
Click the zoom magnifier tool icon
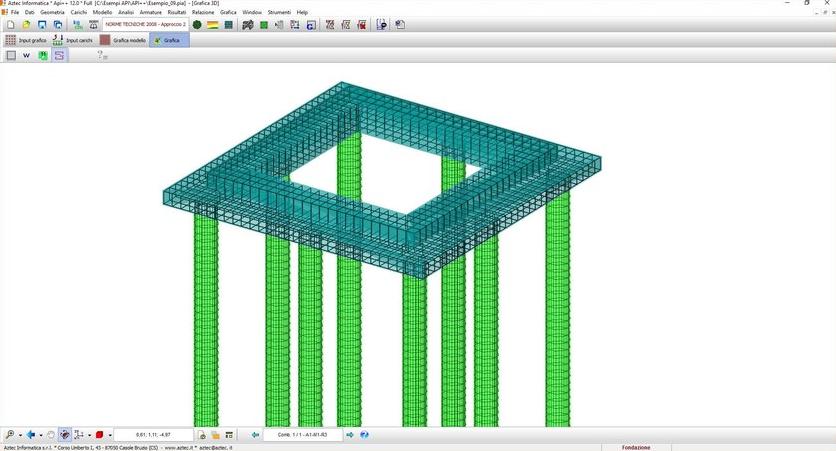(9, 435)
